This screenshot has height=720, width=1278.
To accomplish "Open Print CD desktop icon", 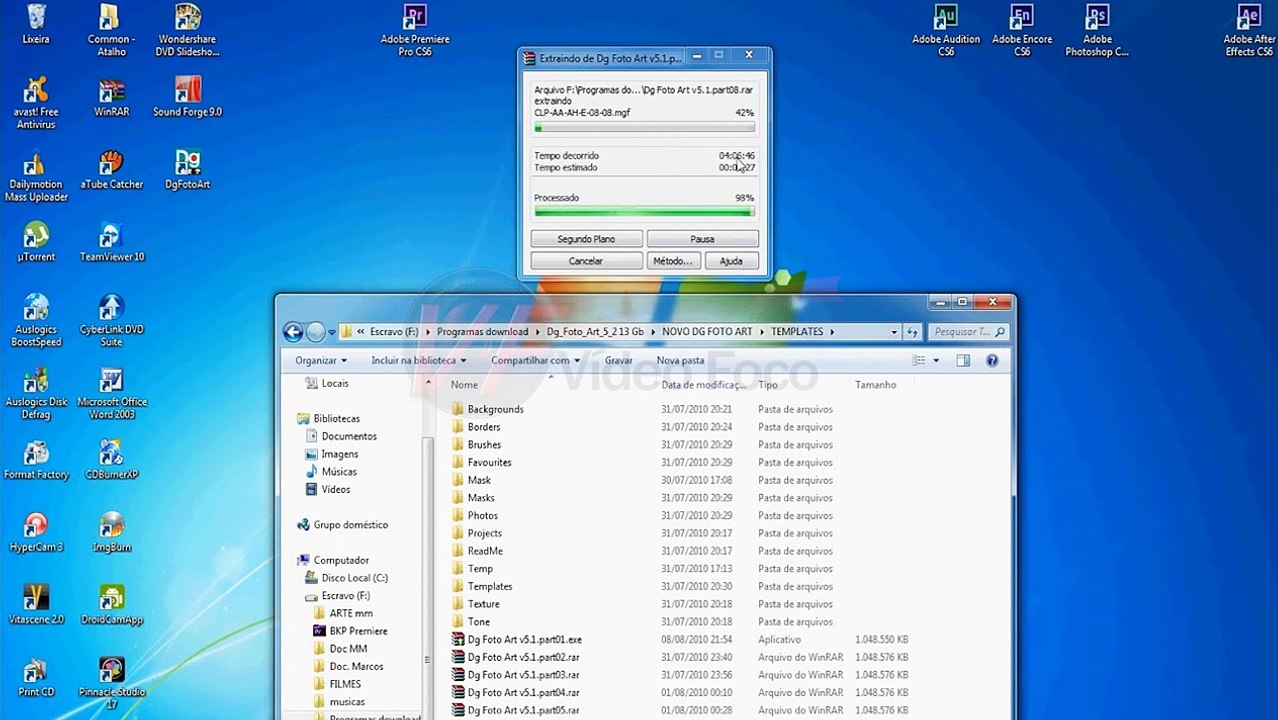I will pyautogui.click(x=36, y=677).
